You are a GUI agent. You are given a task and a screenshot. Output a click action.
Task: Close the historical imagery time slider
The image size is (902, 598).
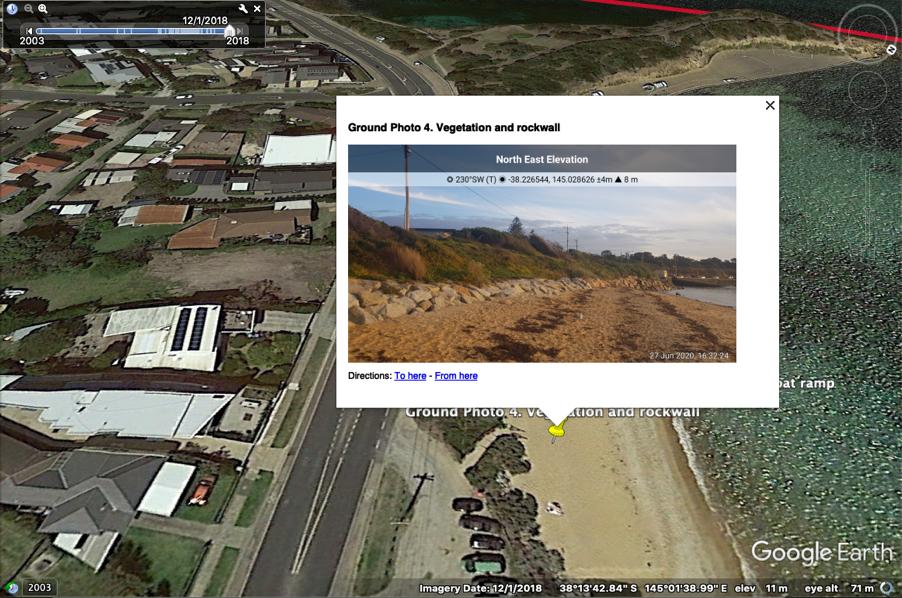point(257,9)
